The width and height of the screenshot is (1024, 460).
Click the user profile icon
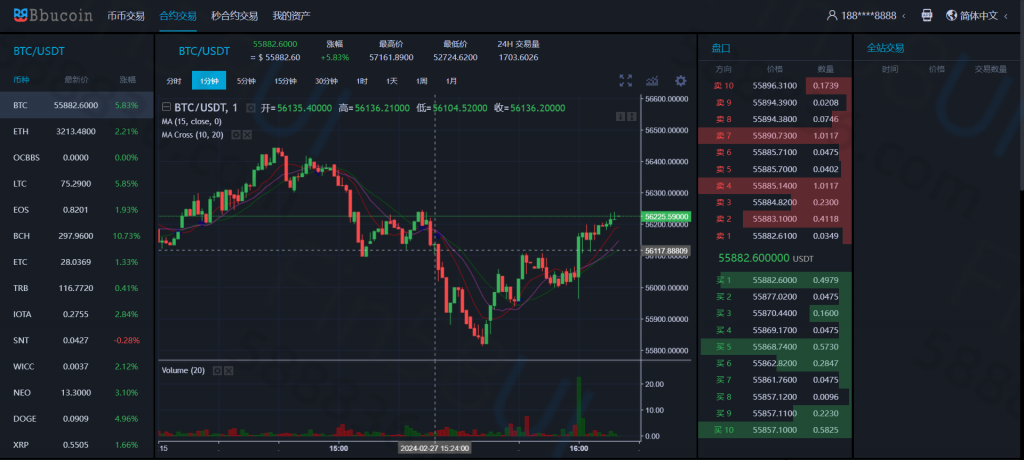[832, 16]
